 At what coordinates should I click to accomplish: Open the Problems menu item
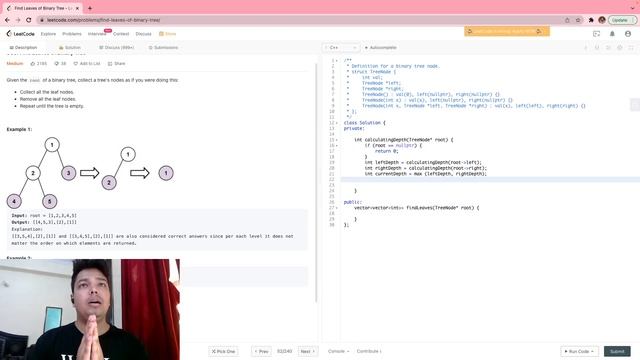point(72,34)
